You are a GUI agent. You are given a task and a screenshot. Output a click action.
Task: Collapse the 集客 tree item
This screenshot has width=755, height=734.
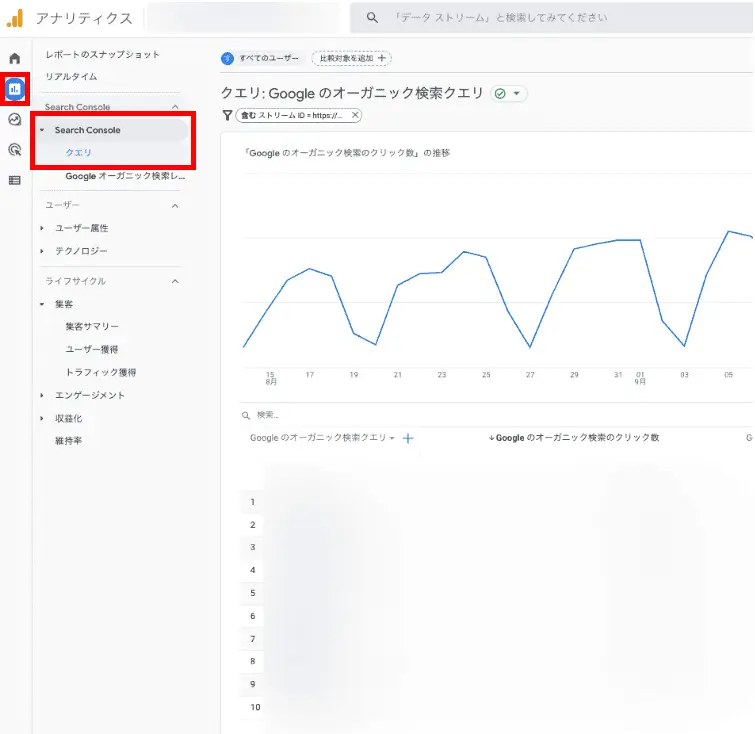42,304
